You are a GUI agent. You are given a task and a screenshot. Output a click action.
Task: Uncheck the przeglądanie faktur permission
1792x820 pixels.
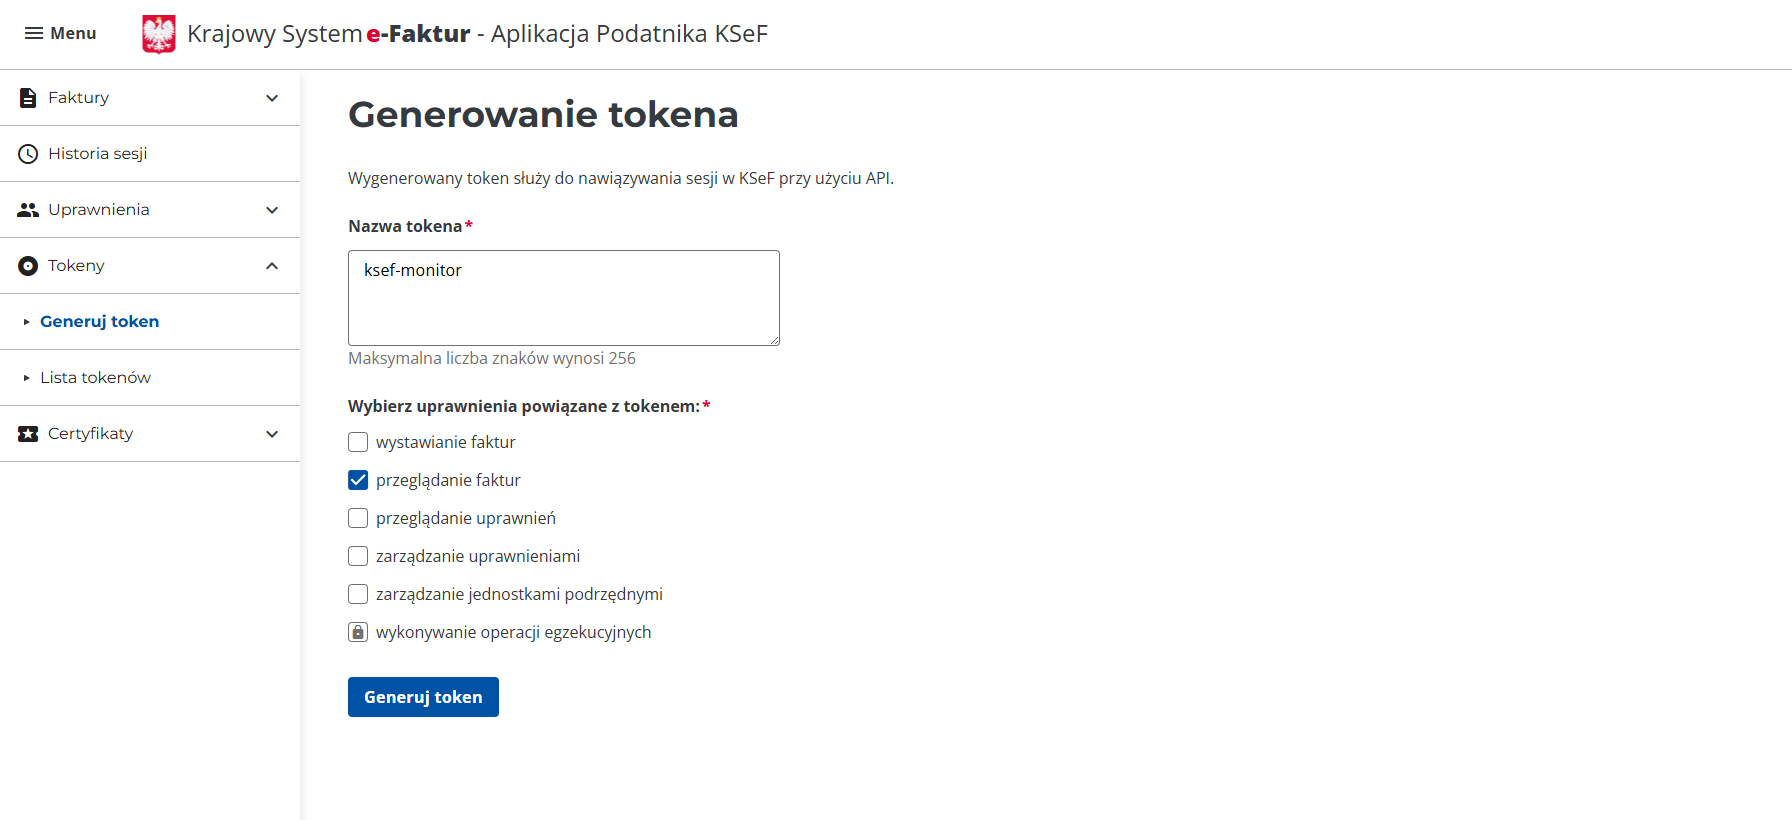(x=358, y=479)
